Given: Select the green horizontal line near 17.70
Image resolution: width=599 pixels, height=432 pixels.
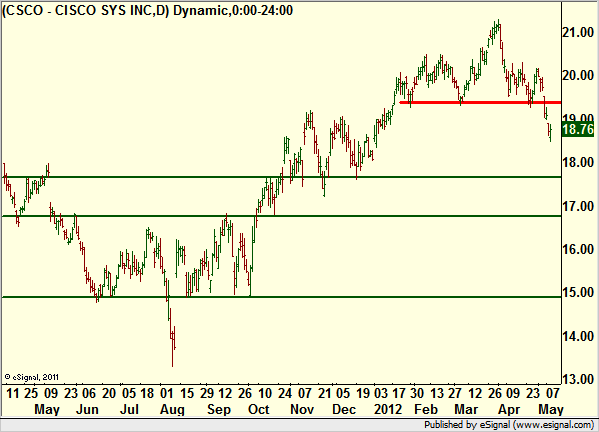Looking at the screenshot, I should tap(282, 177).
